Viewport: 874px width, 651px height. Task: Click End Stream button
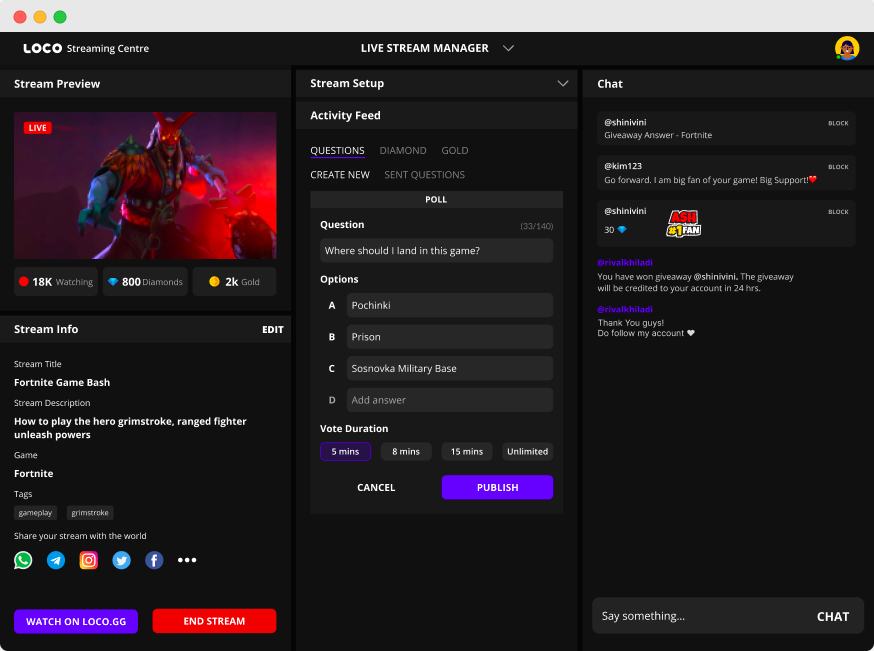point(215,621)
